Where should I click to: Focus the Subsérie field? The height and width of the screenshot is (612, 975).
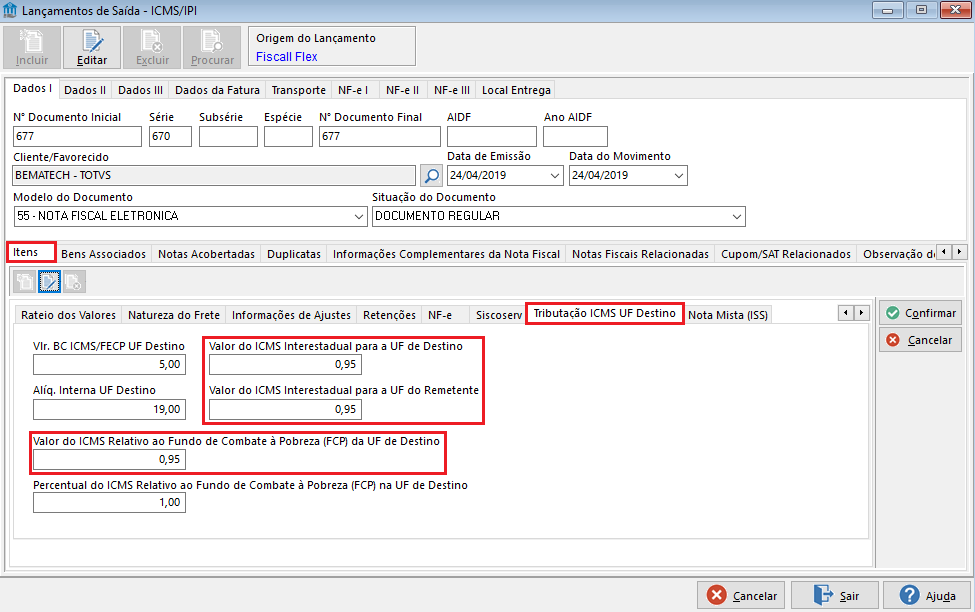[228, 136]
